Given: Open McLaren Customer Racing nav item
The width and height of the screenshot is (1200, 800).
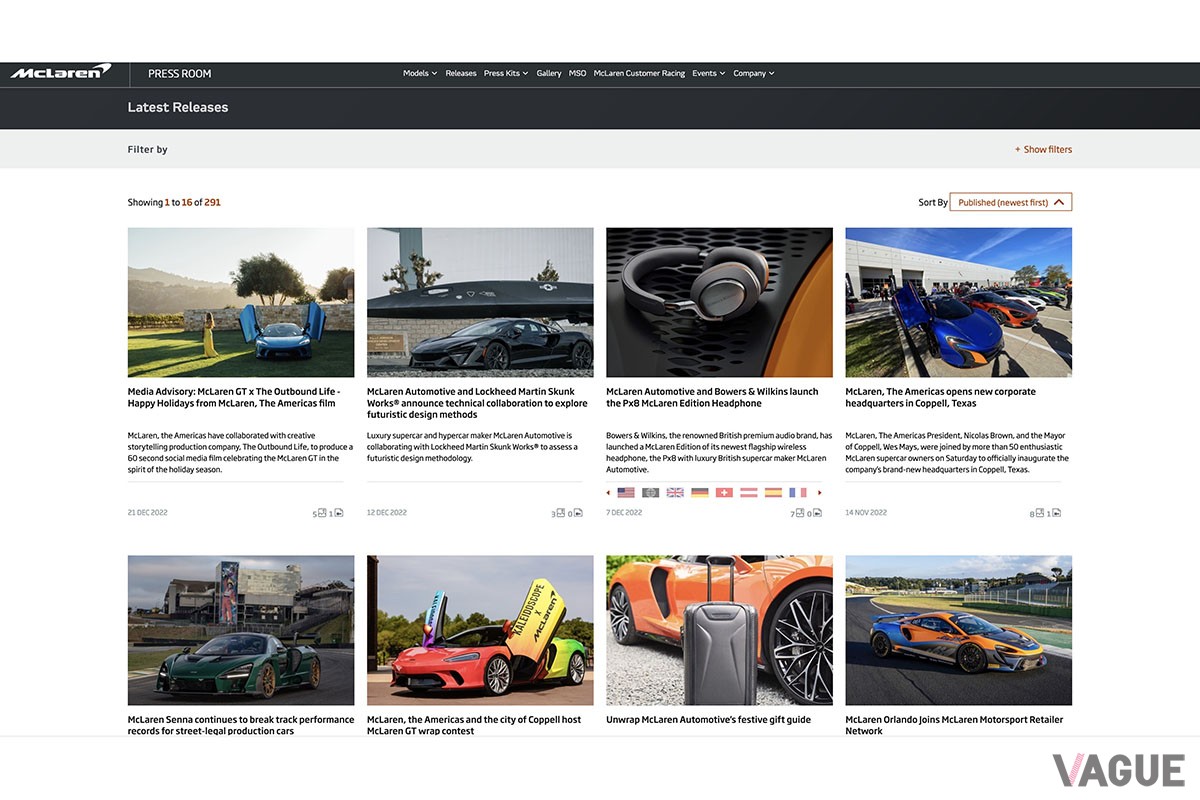Looking at the screenshot, I should tap(639, 73).
